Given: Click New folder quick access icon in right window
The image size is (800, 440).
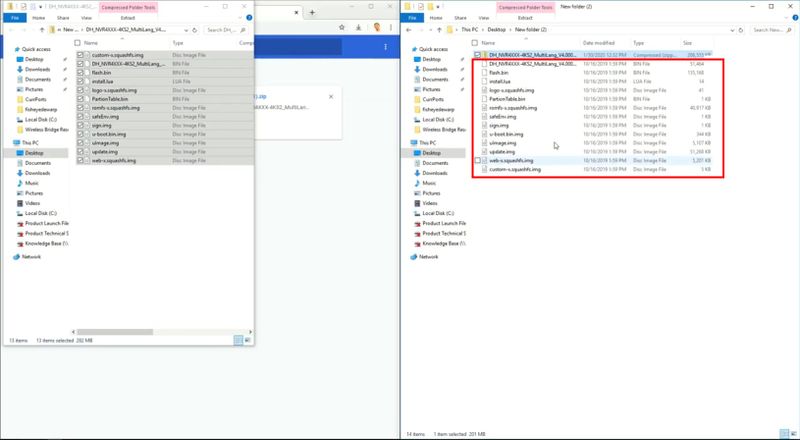Looking at the screenshot, I should click(x=430, y=7).
